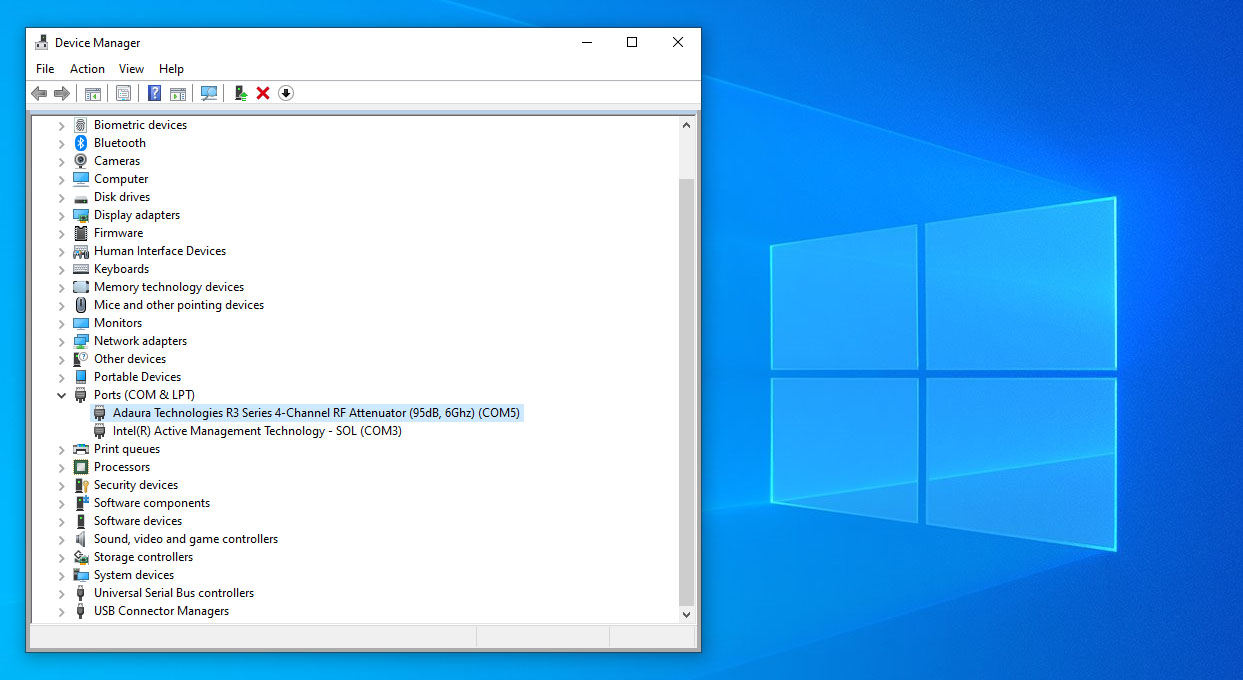Screen dimensions: 1243x680
Task: Expand the Monitors category
Action: pyautogui.click(x=61, y=323)
